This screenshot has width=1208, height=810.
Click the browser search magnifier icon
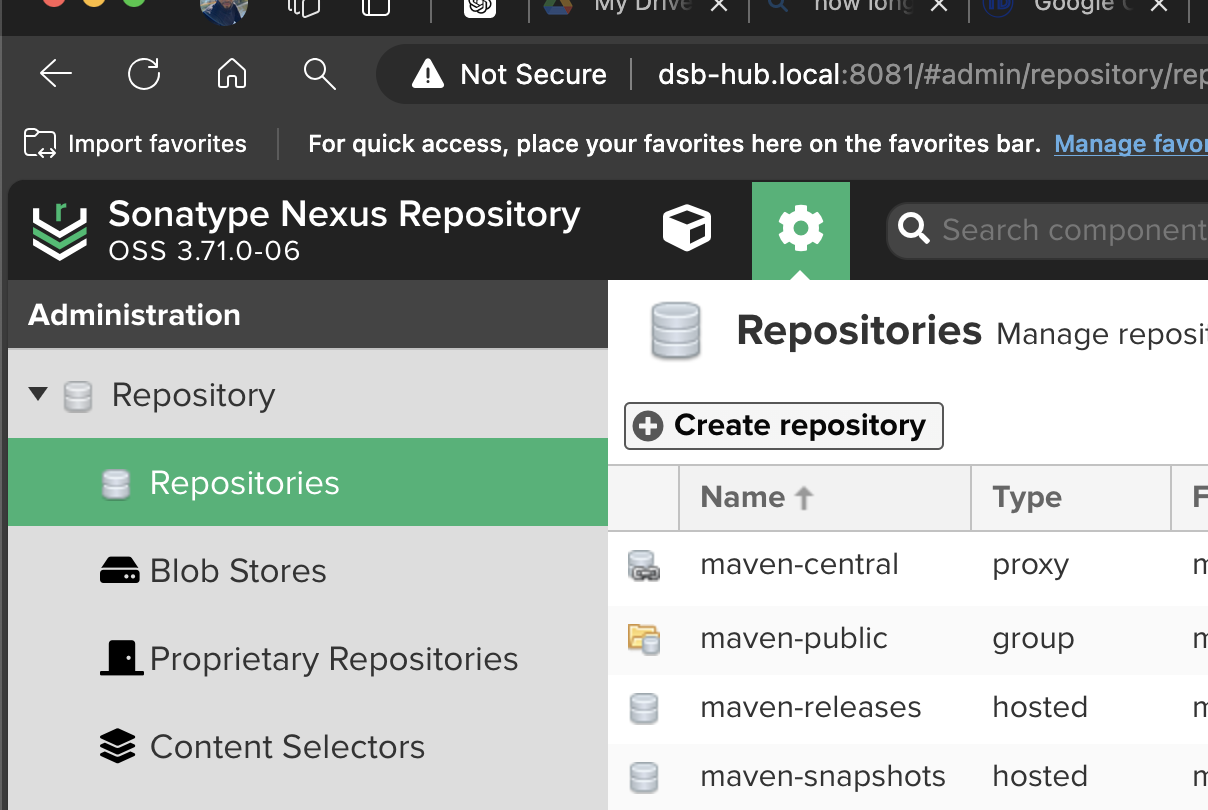click(319, 73)
